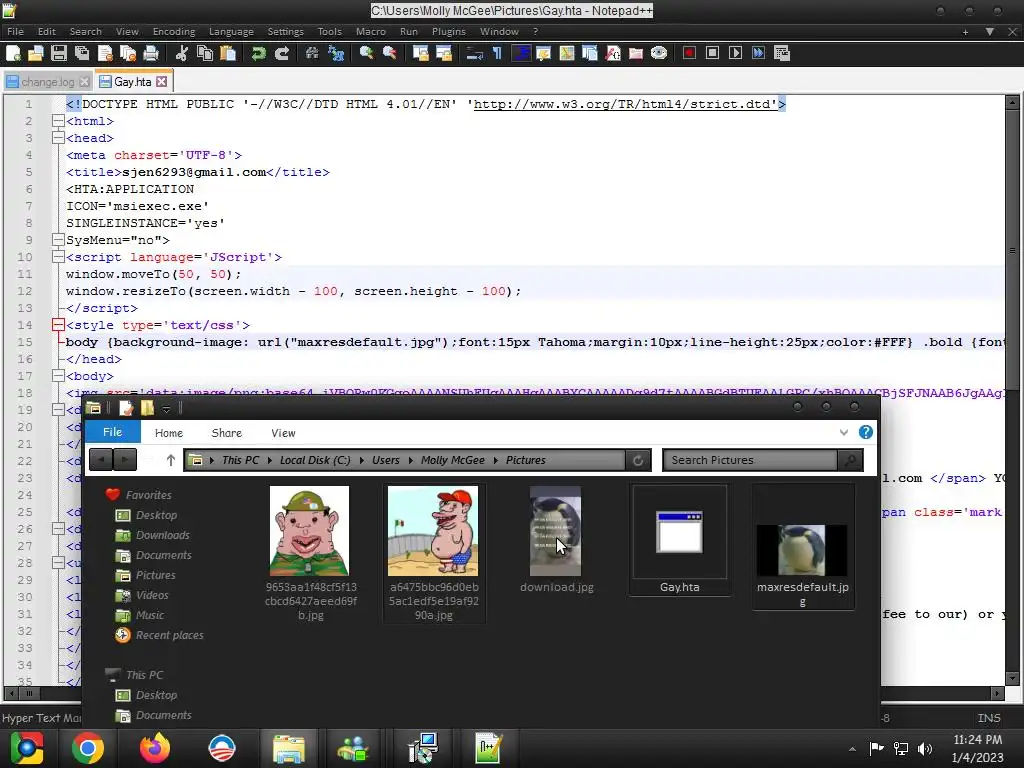This screenshot has height=768, width=1024.
Task: Select the Gay.hta file in Explorer
Action: pyautogui.click(x=679, y=541)
